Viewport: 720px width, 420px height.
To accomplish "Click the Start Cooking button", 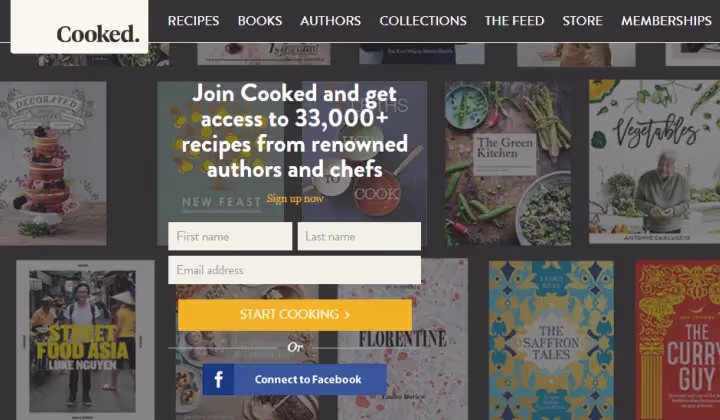I will tap(295, 315).
